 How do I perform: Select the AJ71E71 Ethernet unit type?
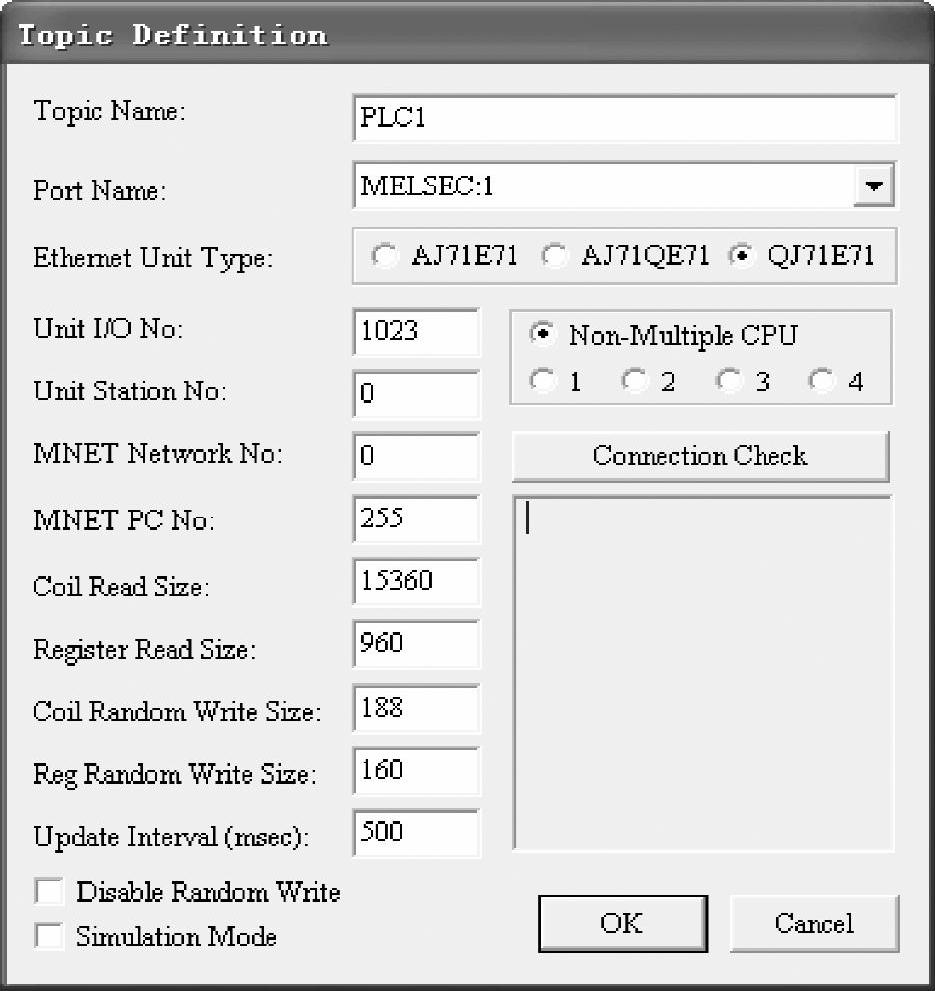(385, 256)
